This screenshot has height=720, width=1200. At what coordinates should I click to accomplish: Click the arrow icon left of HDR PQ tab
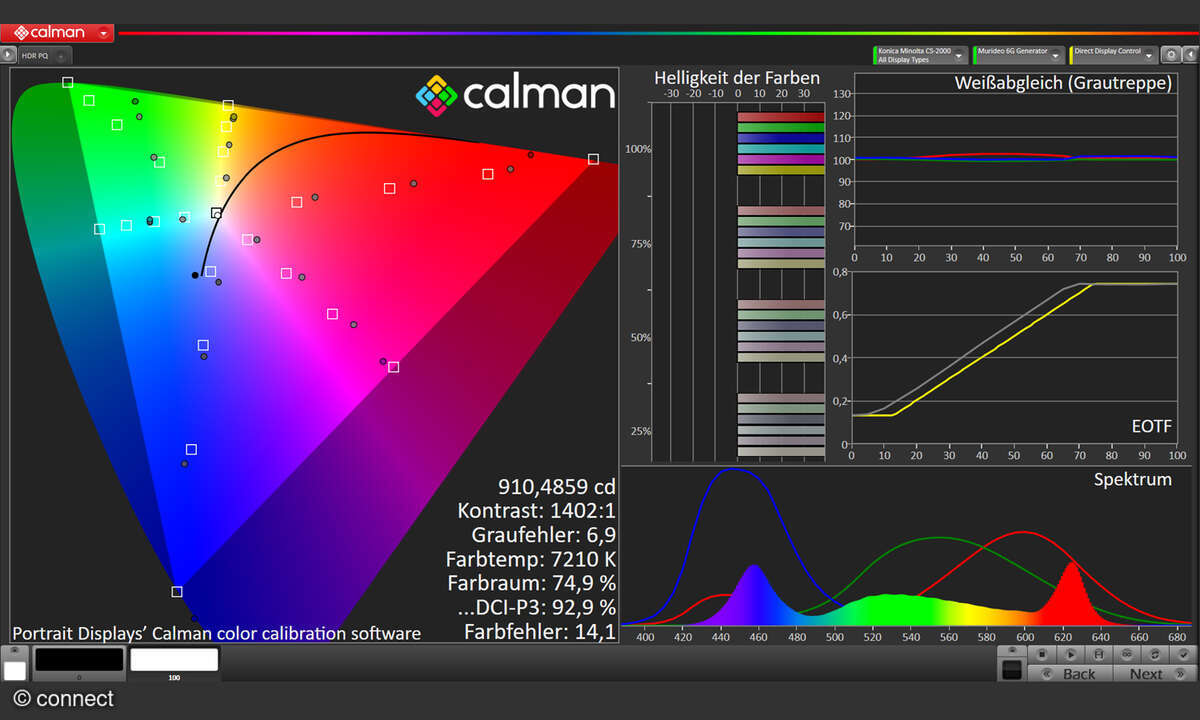point(9,55)
